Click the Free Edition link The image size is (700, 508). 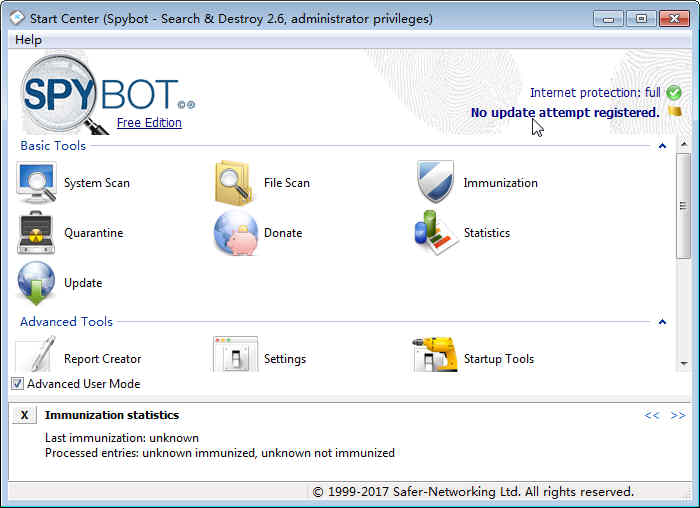[149, 123]
